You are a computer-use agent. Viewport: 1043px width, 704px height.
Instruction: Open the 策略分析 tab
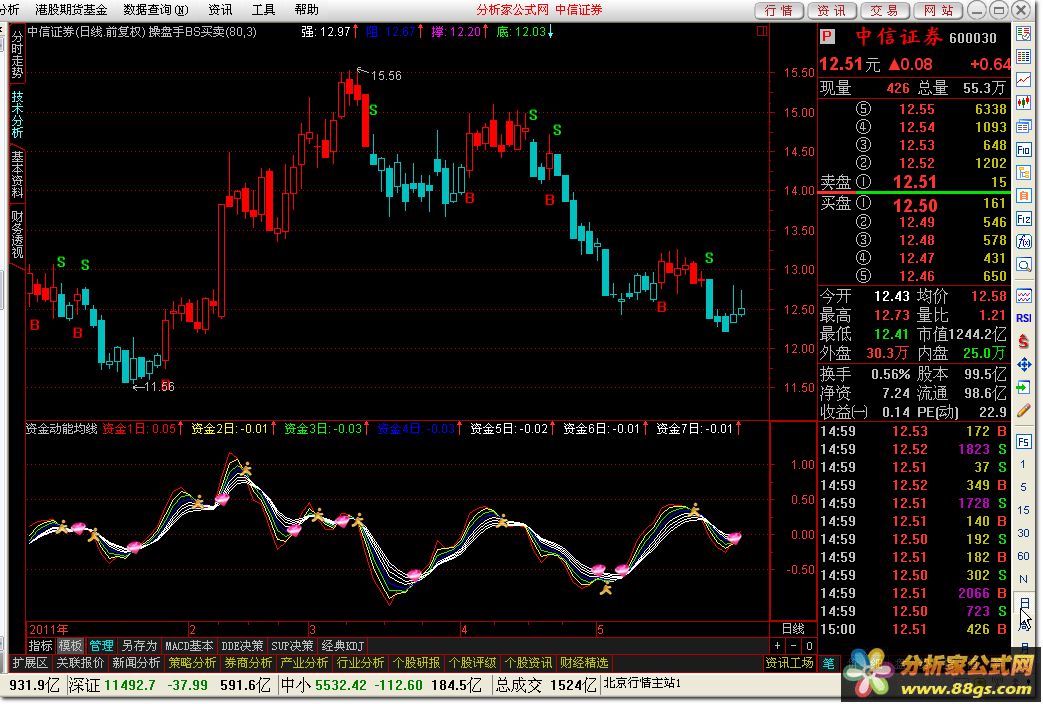192,663
